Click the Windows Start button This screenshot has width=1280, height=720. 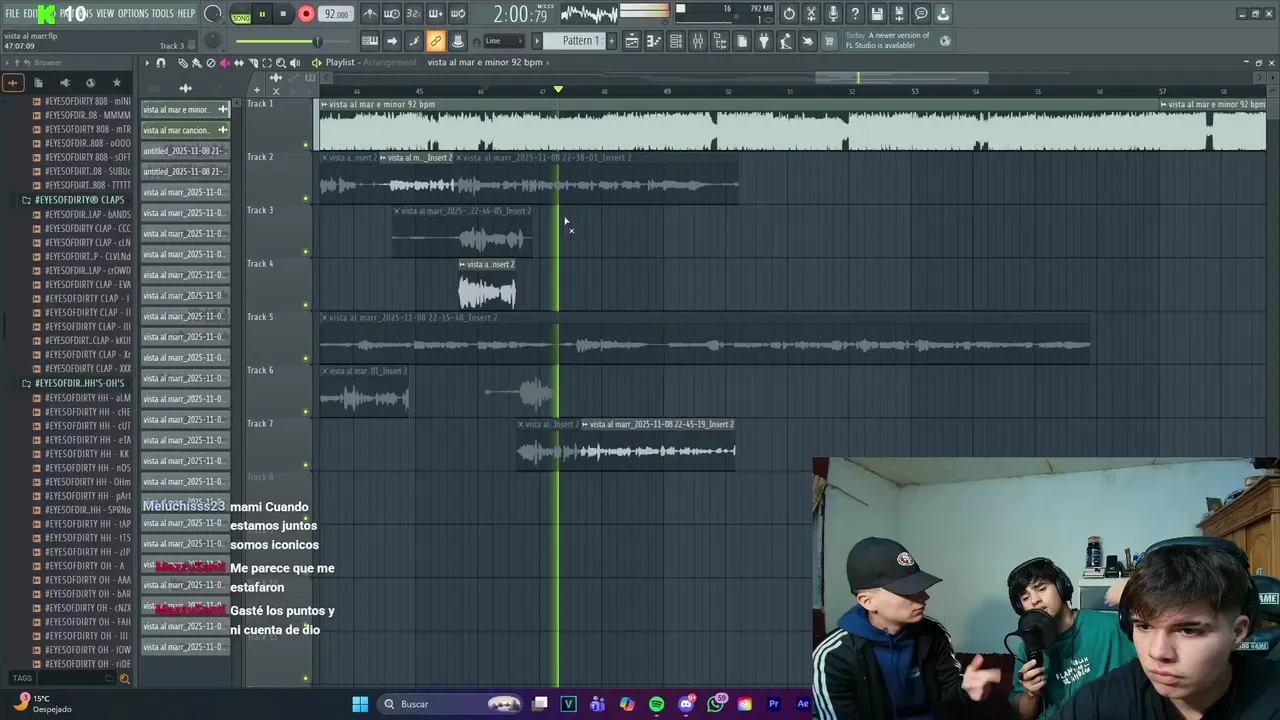pyautogui.click(x=360, y=704)
